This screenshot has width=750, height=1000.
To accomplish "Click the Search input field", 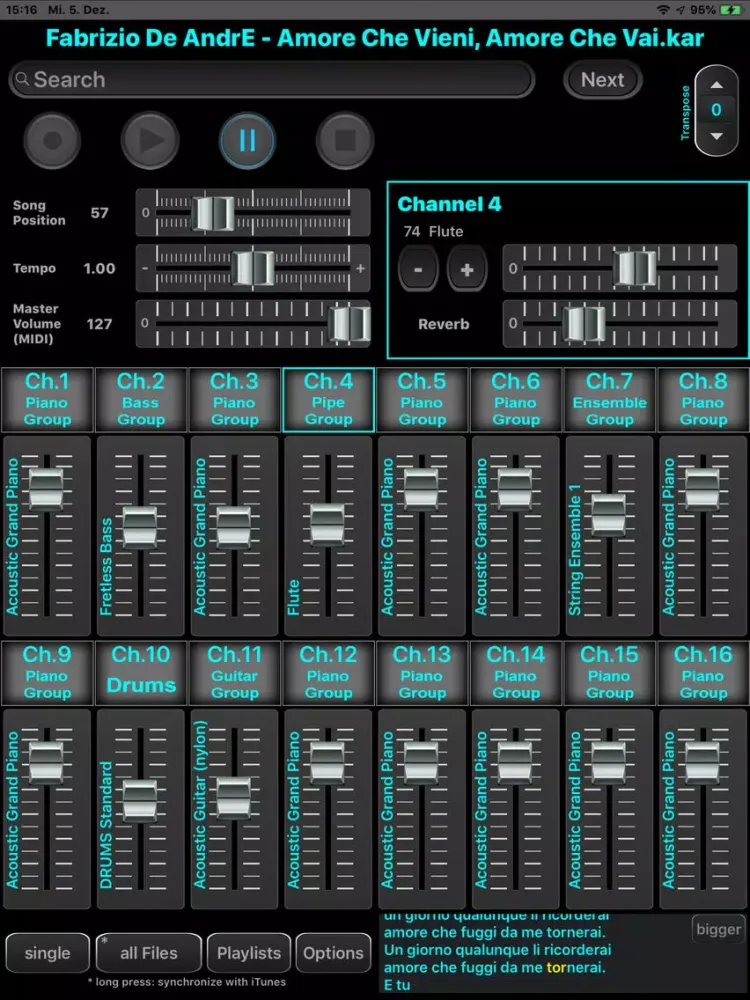I will click(x=272, y=80).
